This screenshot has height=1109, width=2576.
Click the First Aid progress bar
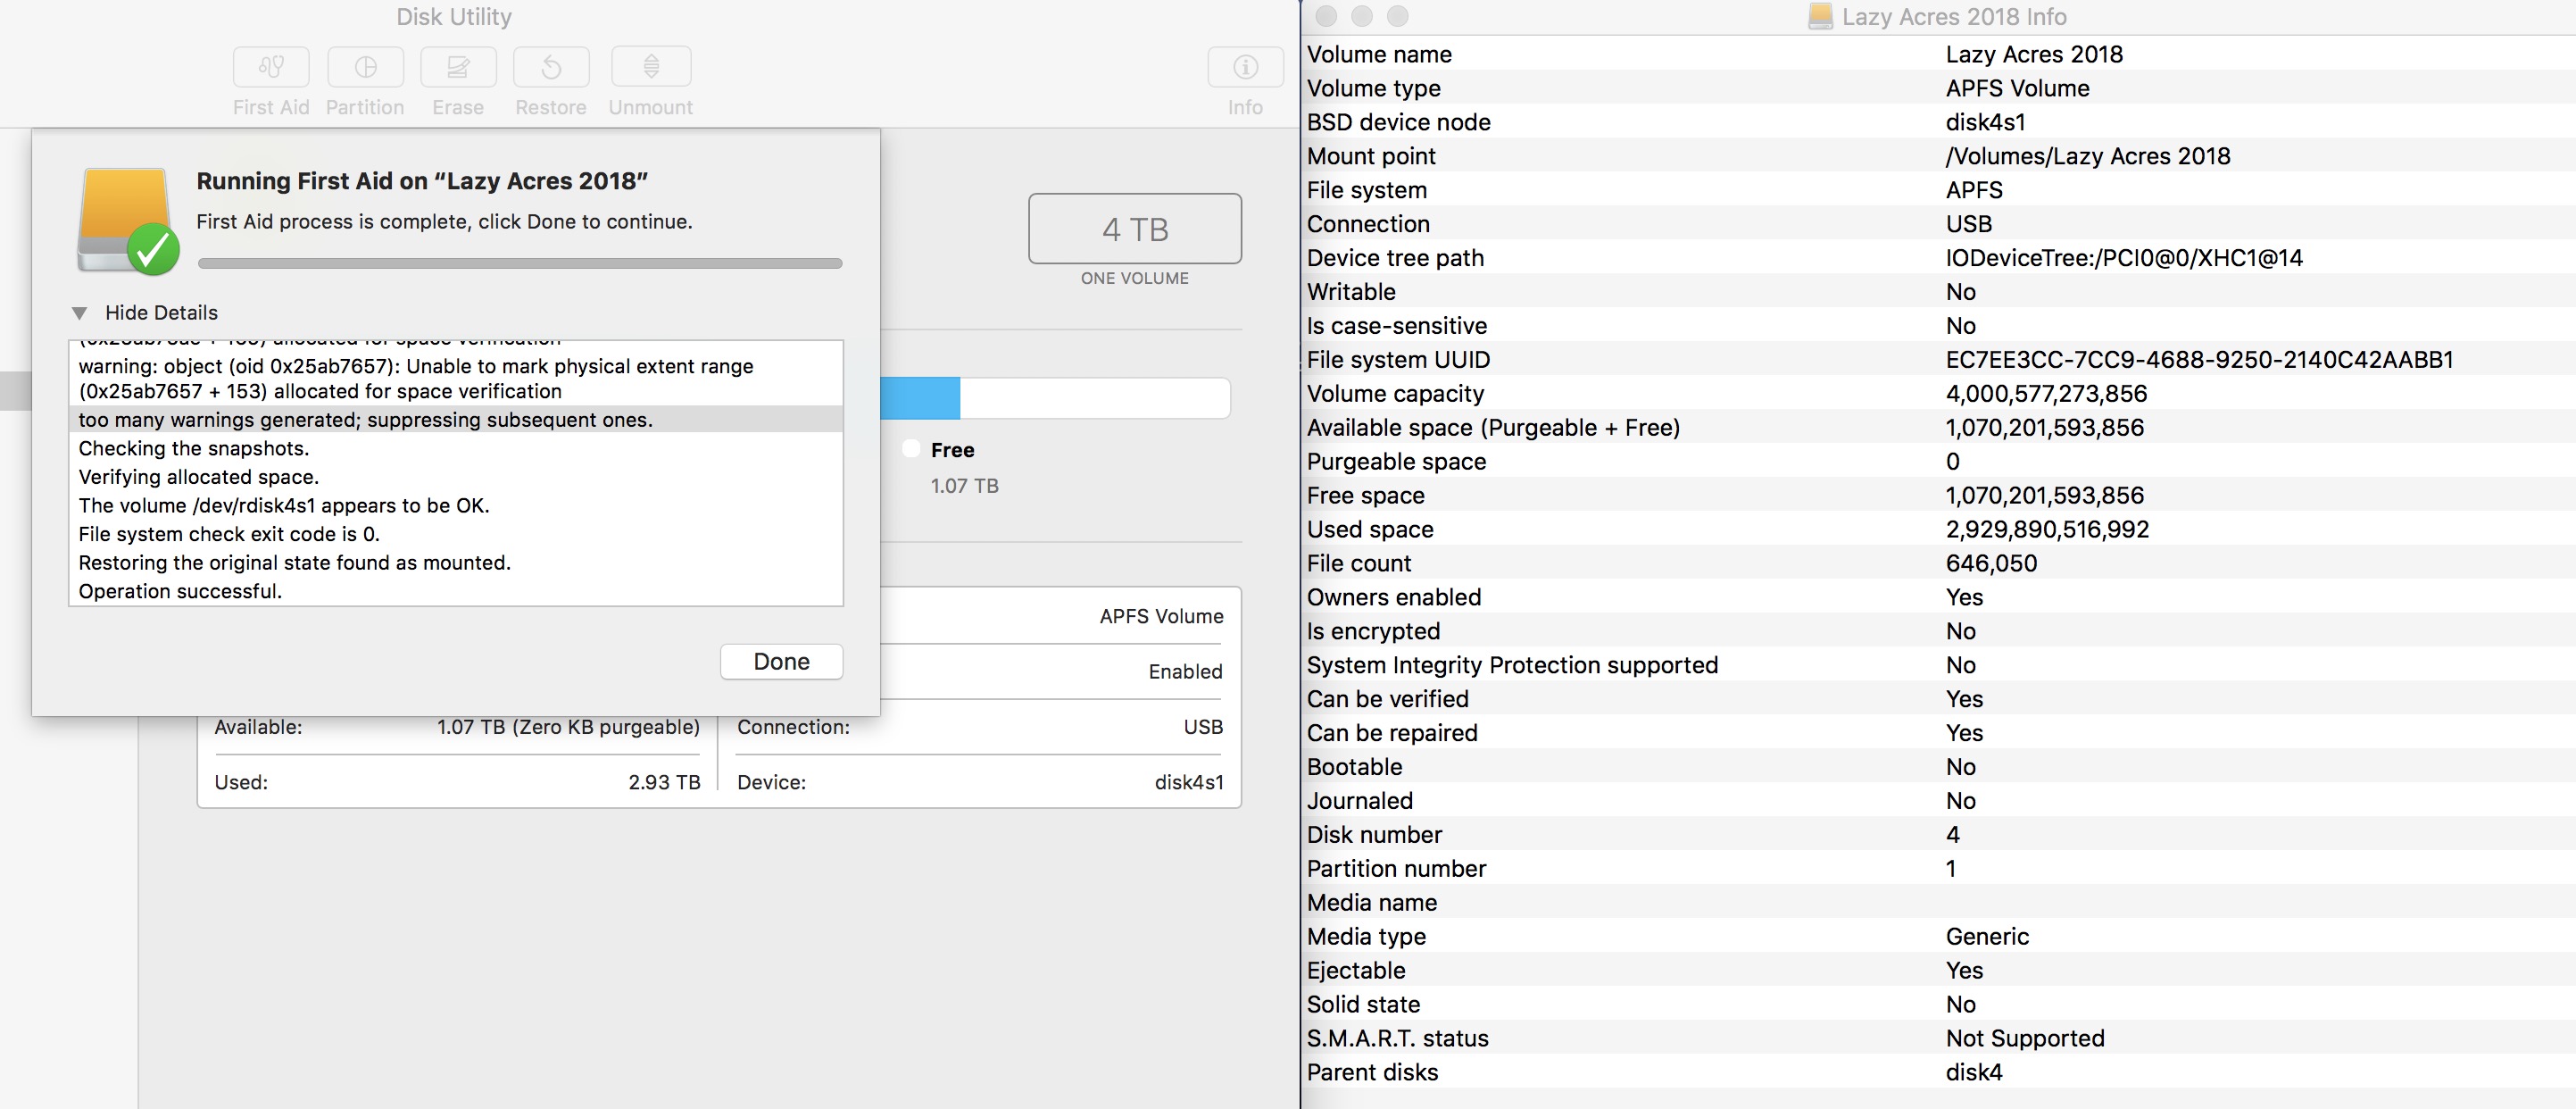[520, 264]
